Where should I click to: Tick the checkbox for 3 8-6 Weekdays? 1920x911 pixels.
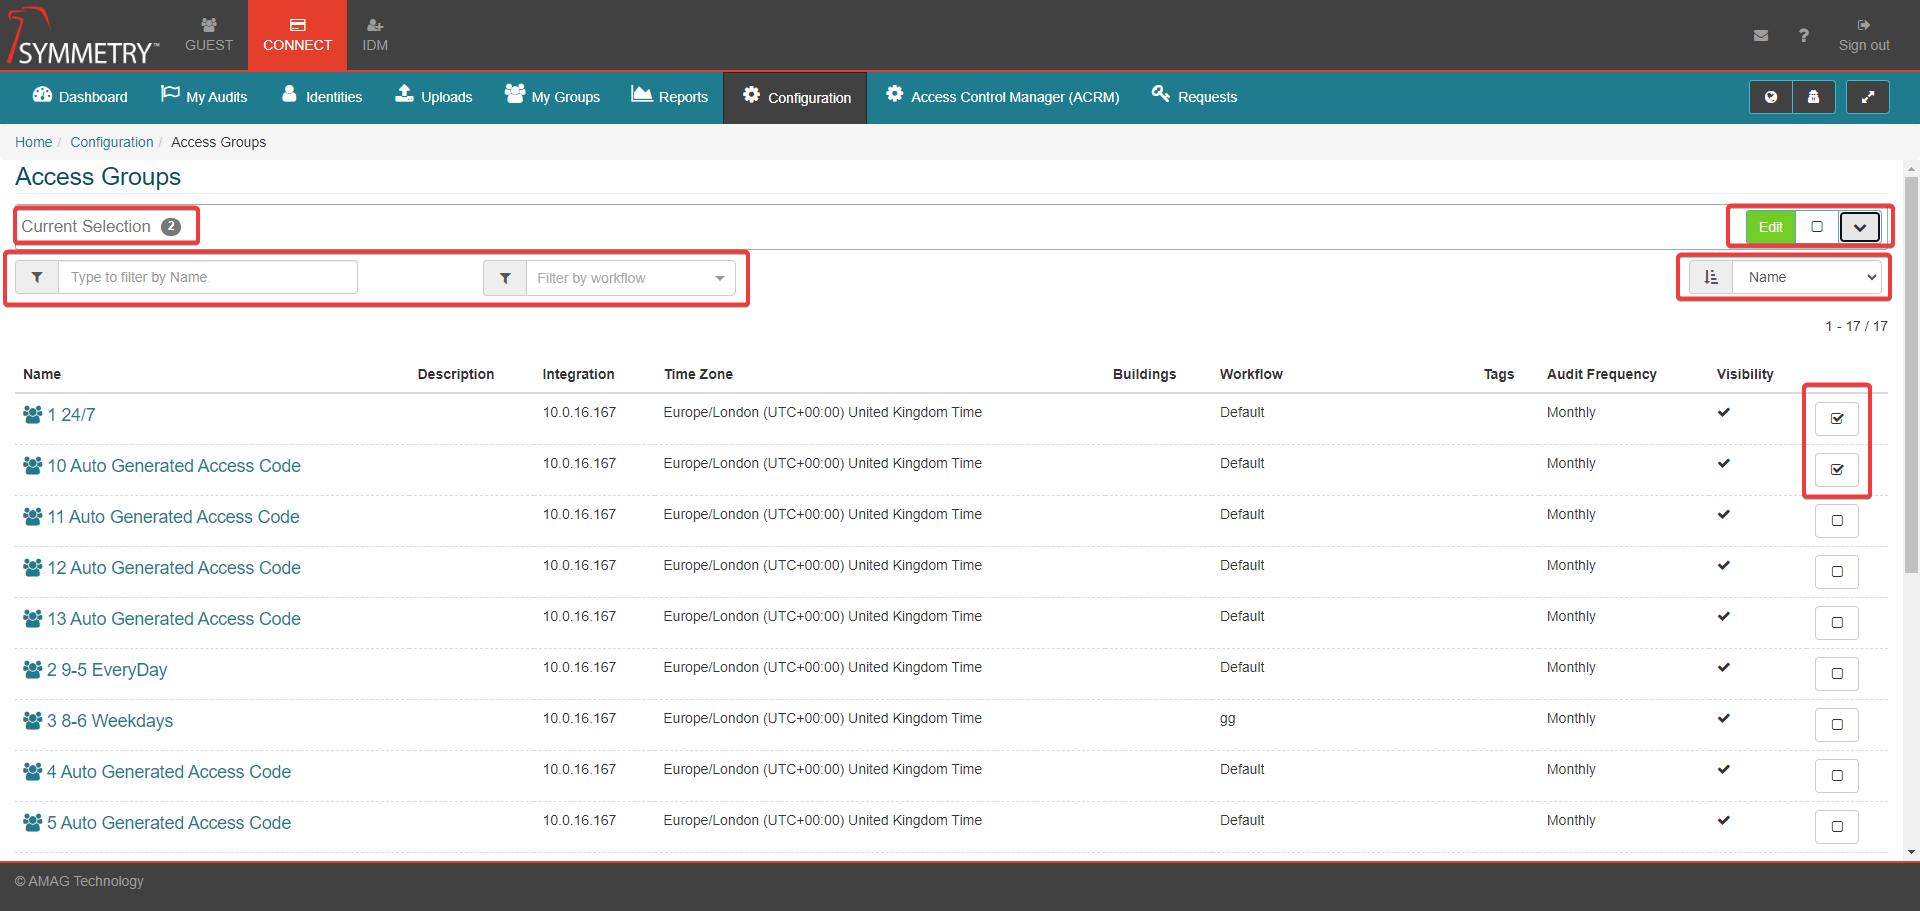[1837, 724]
